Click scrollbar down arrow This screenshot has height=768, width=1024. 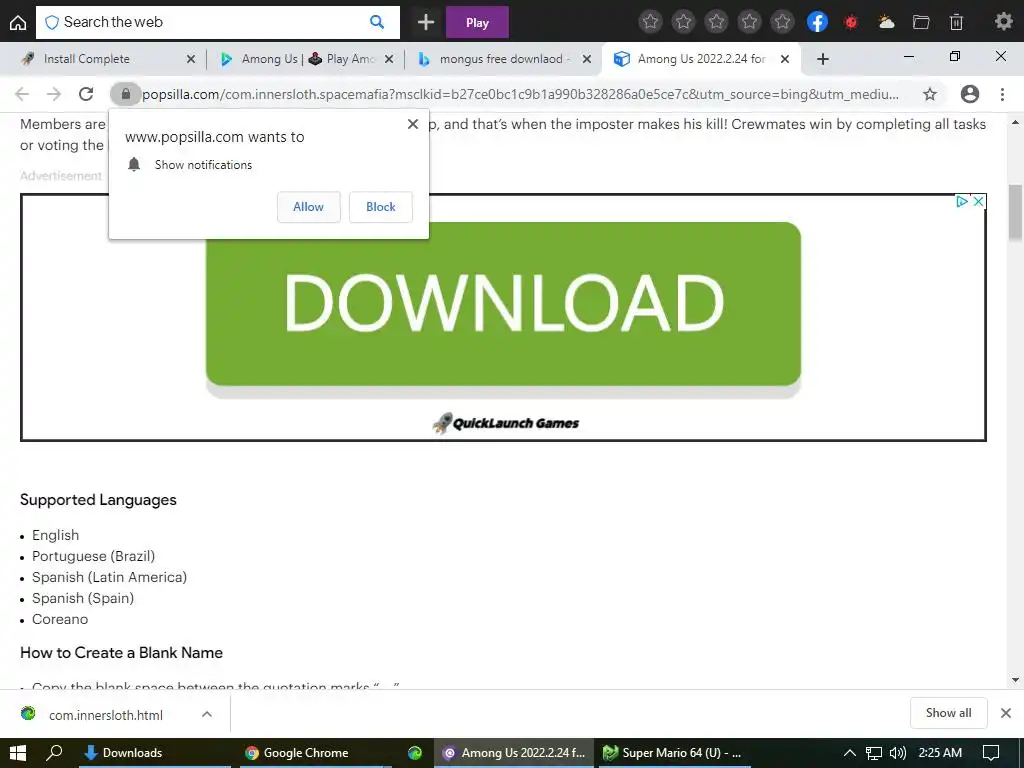(x=1016, y=680)
